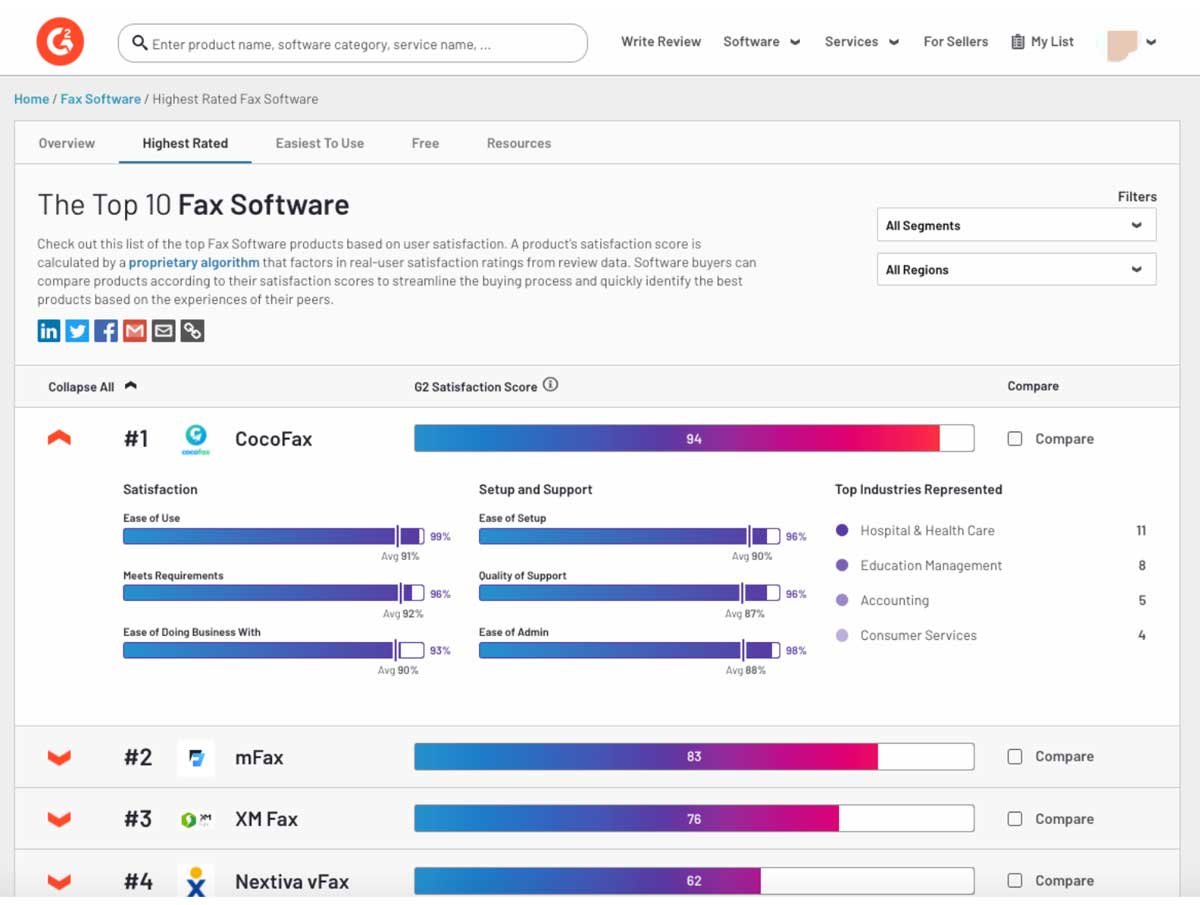This screenshot has height=905, width=1200.
Task: Check the CocoFax Compare checkbox
Action: pos(1015,439)
